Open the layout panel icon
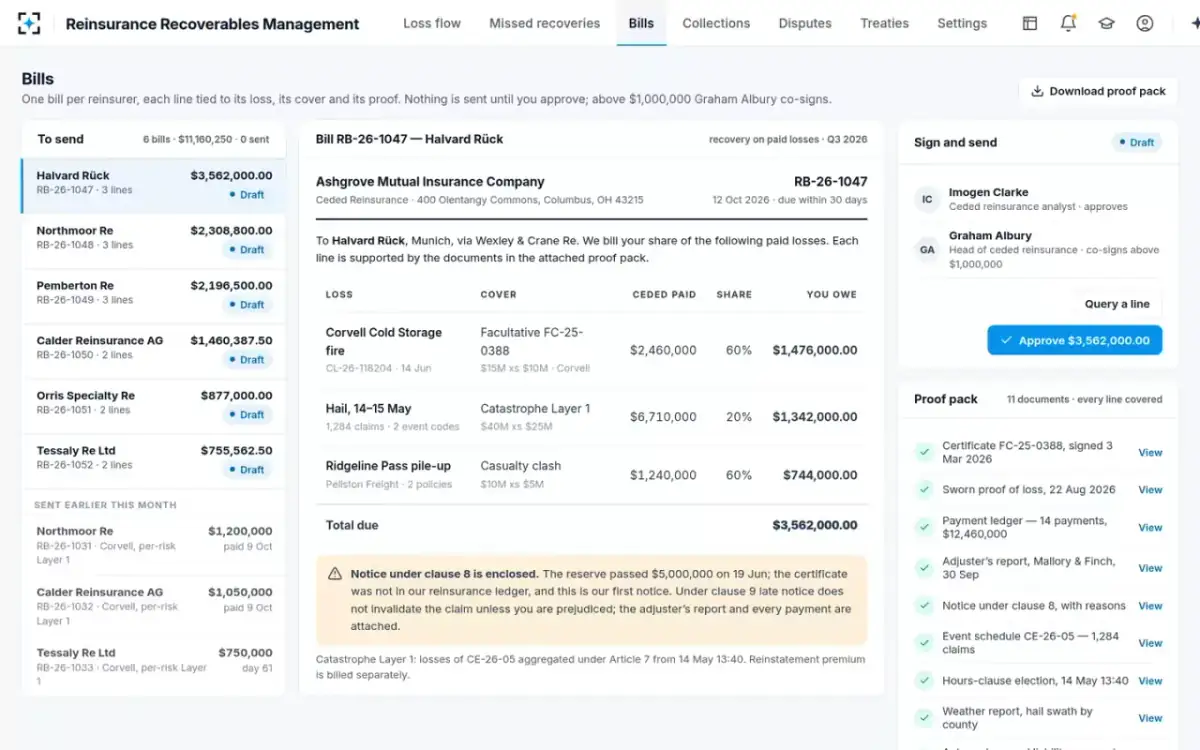 click(x=1030, y=23)
